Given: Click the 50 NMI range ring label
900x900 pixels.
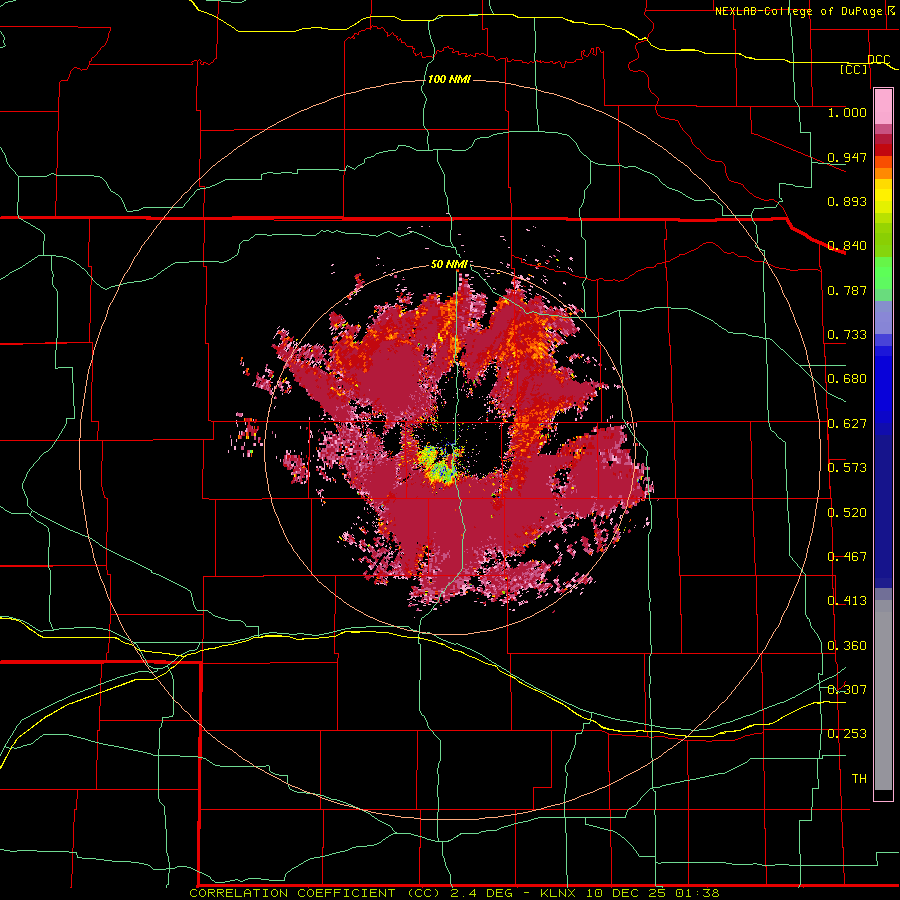Looking at the screenshot, I should 449,264.
